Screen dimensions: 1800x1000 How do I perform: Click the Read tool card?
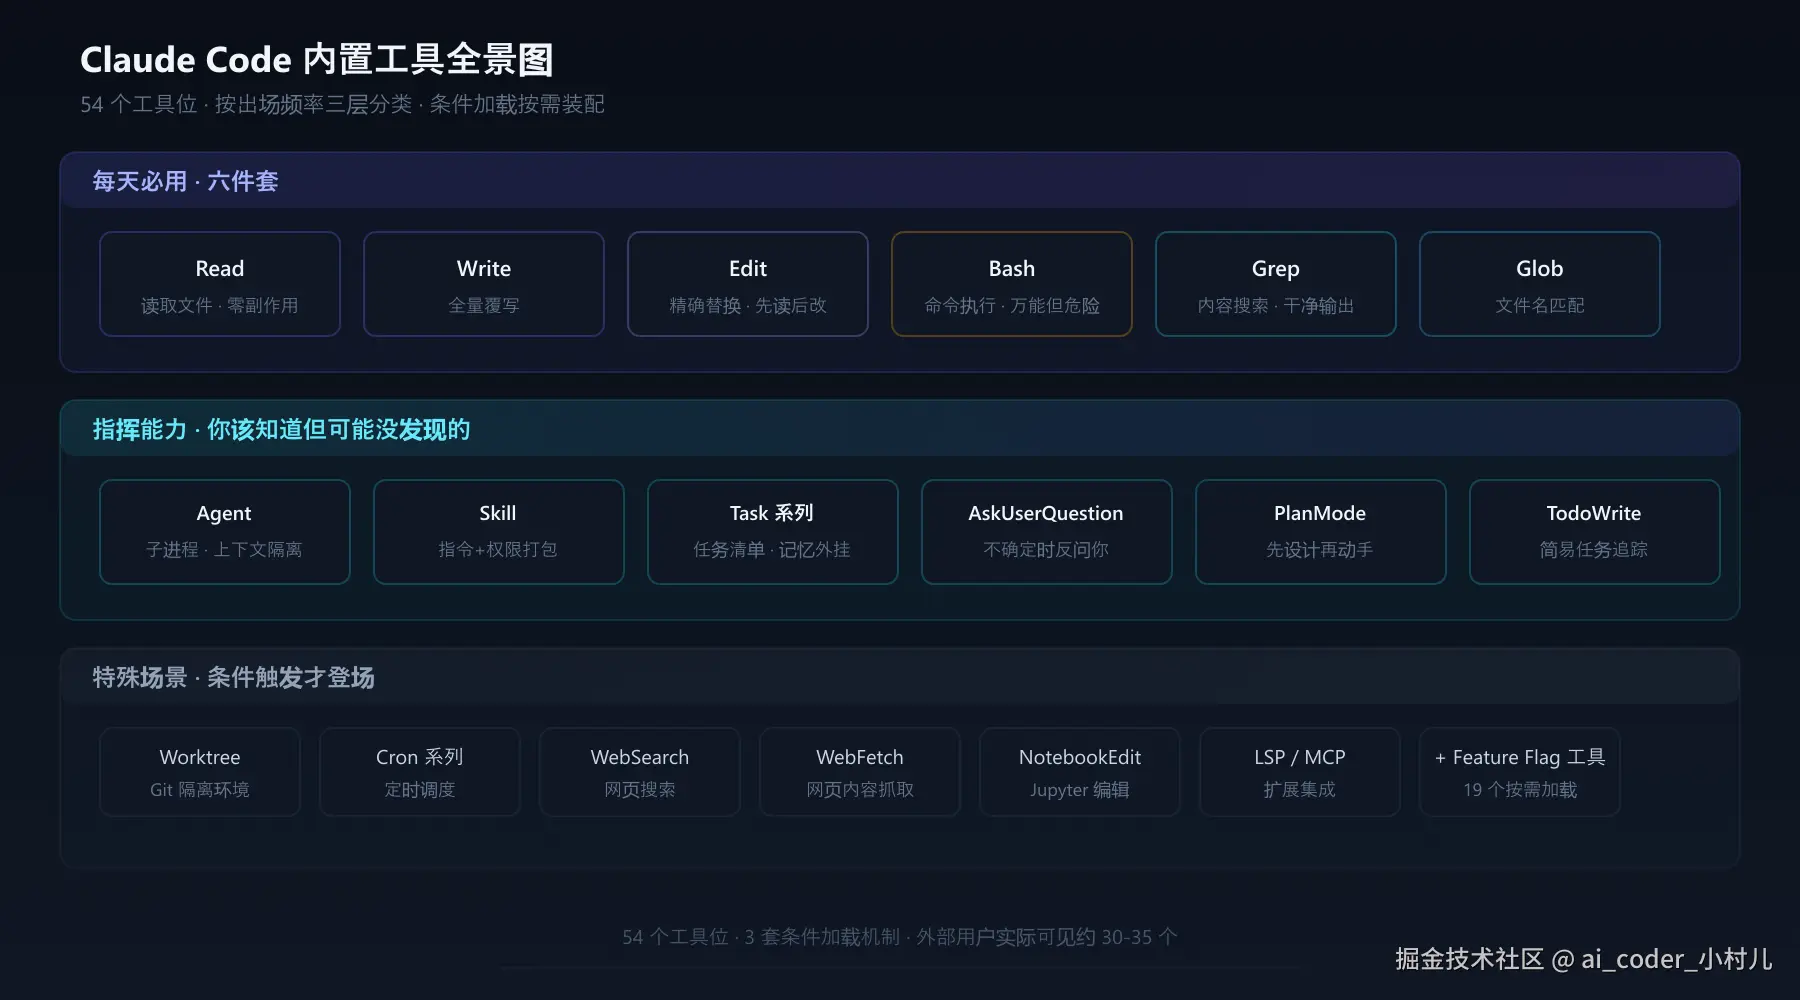tap(220, 284)
